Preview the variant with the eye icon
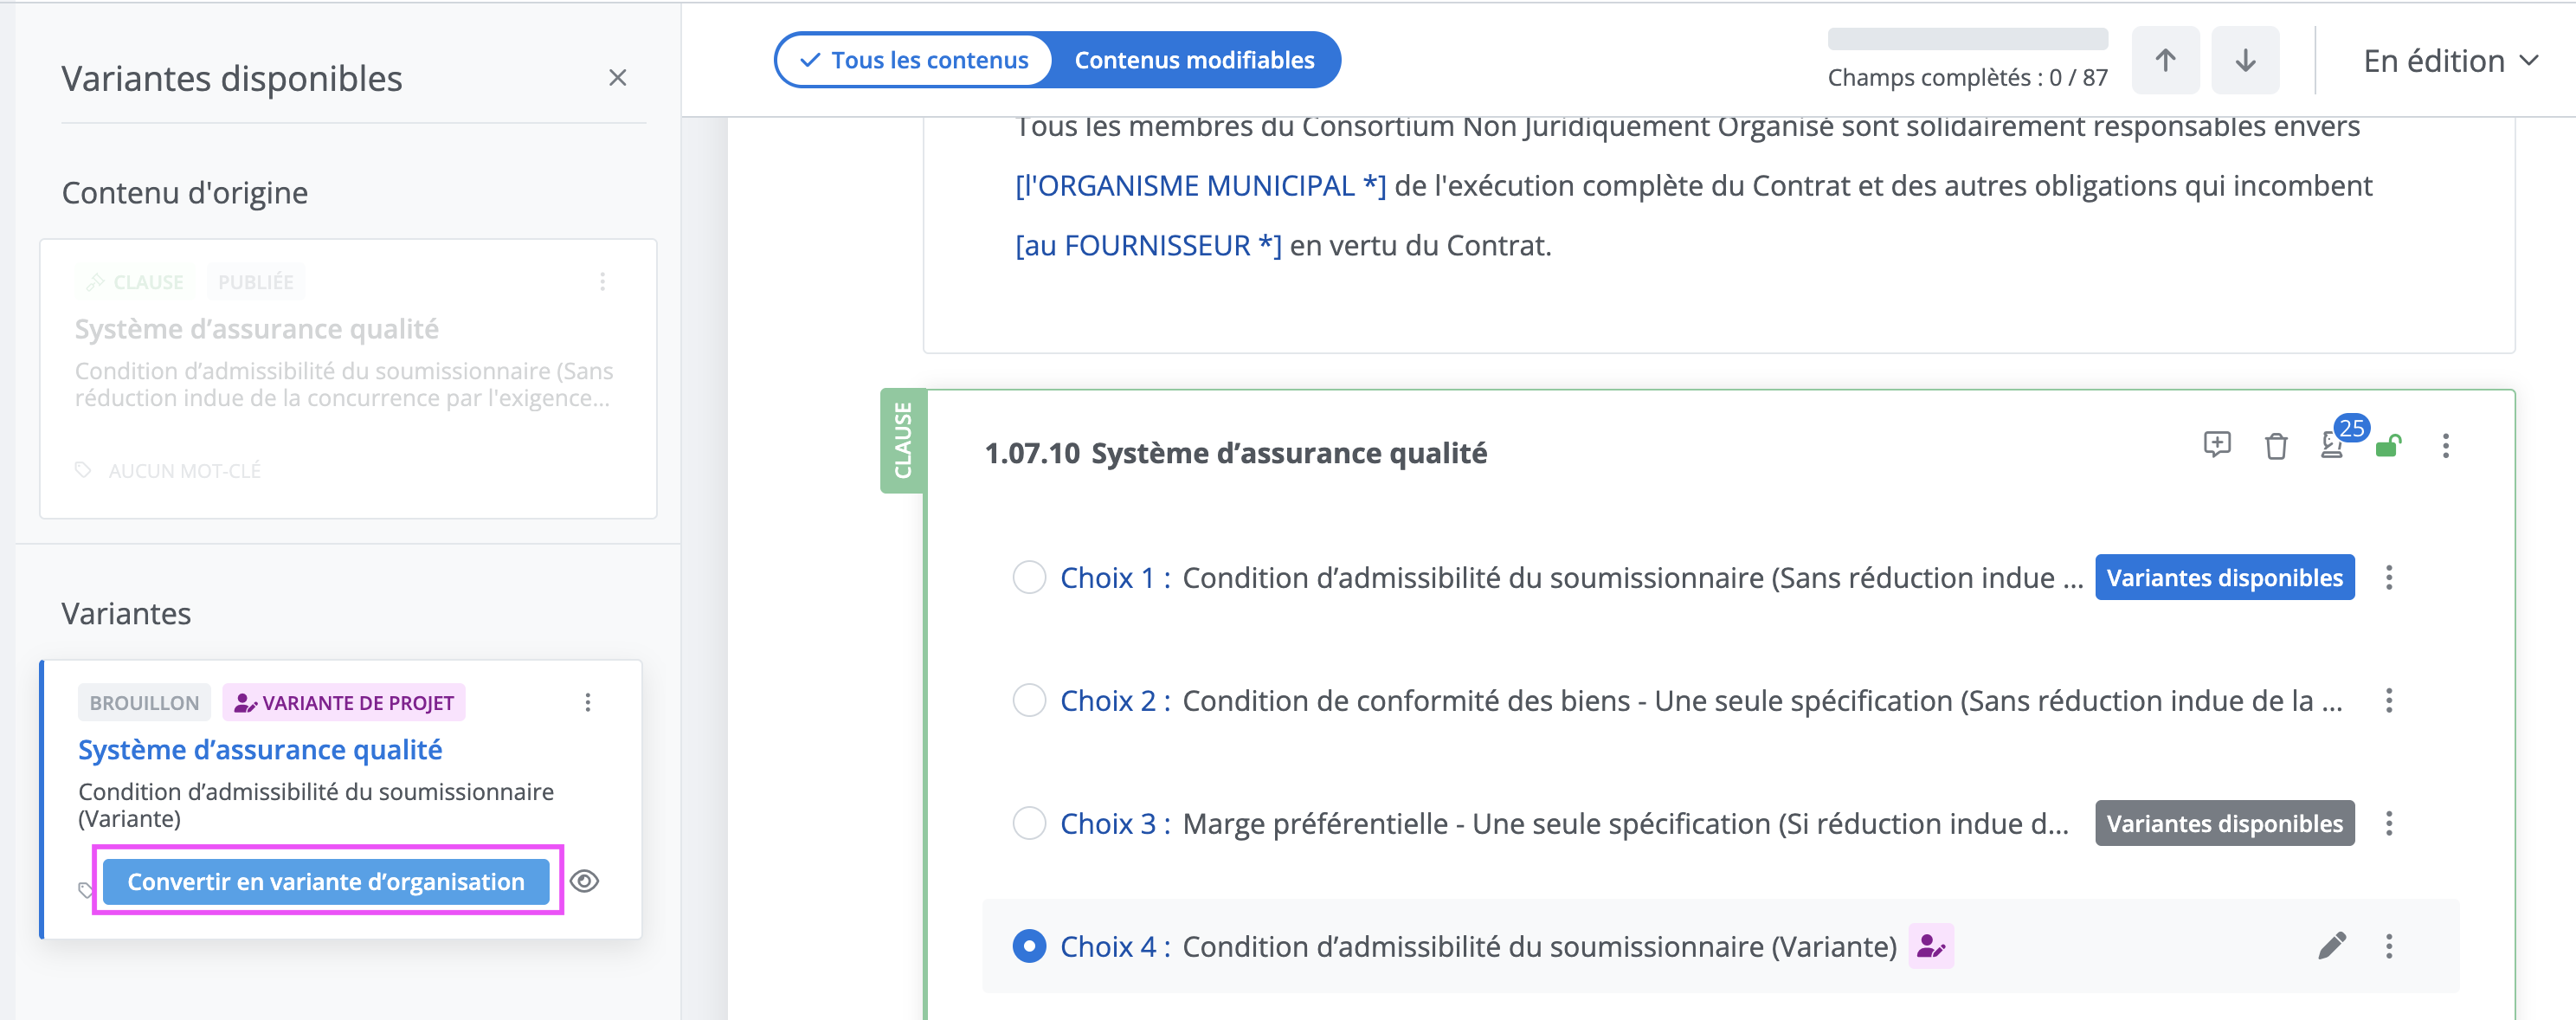This screenshot has height=1020, width=2576. point(585,881)
